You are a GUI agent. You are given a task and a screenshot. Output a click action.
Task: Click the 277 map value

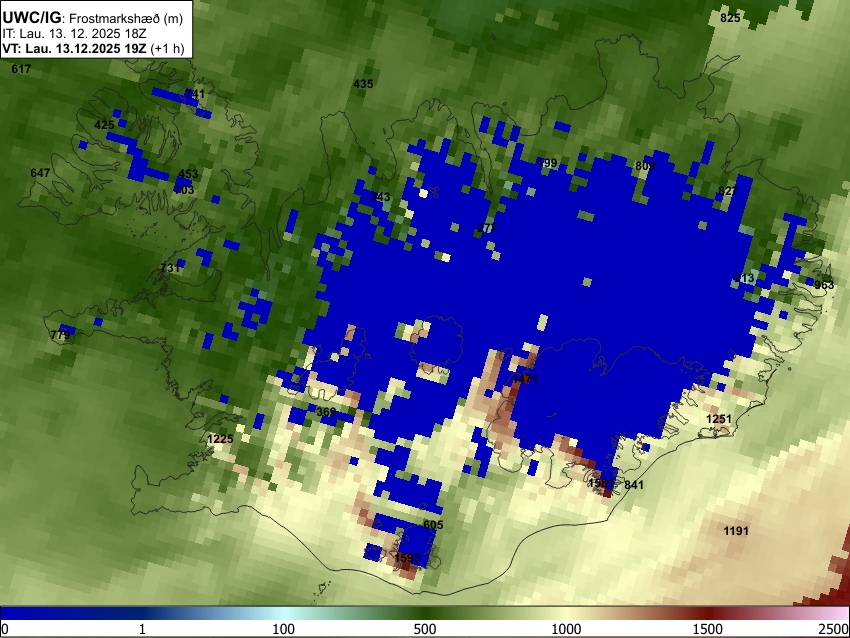click(487, 228)
